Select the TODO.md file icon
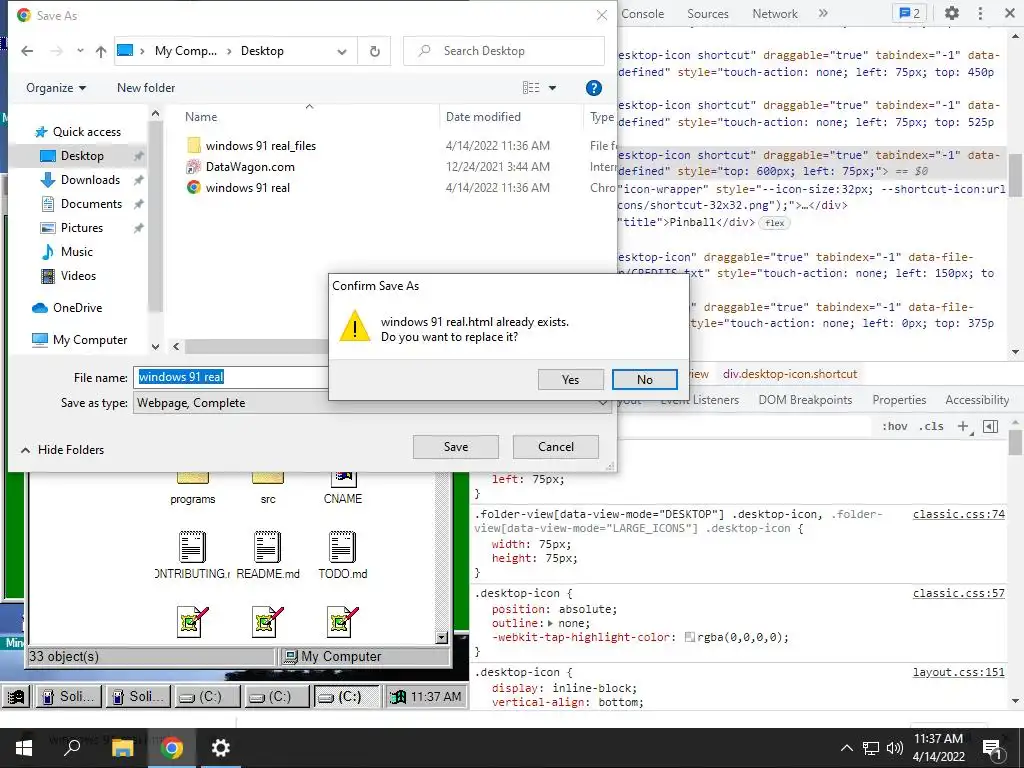Image resolution: width=1024 pixels, height=768 pixels. point(343,555)
